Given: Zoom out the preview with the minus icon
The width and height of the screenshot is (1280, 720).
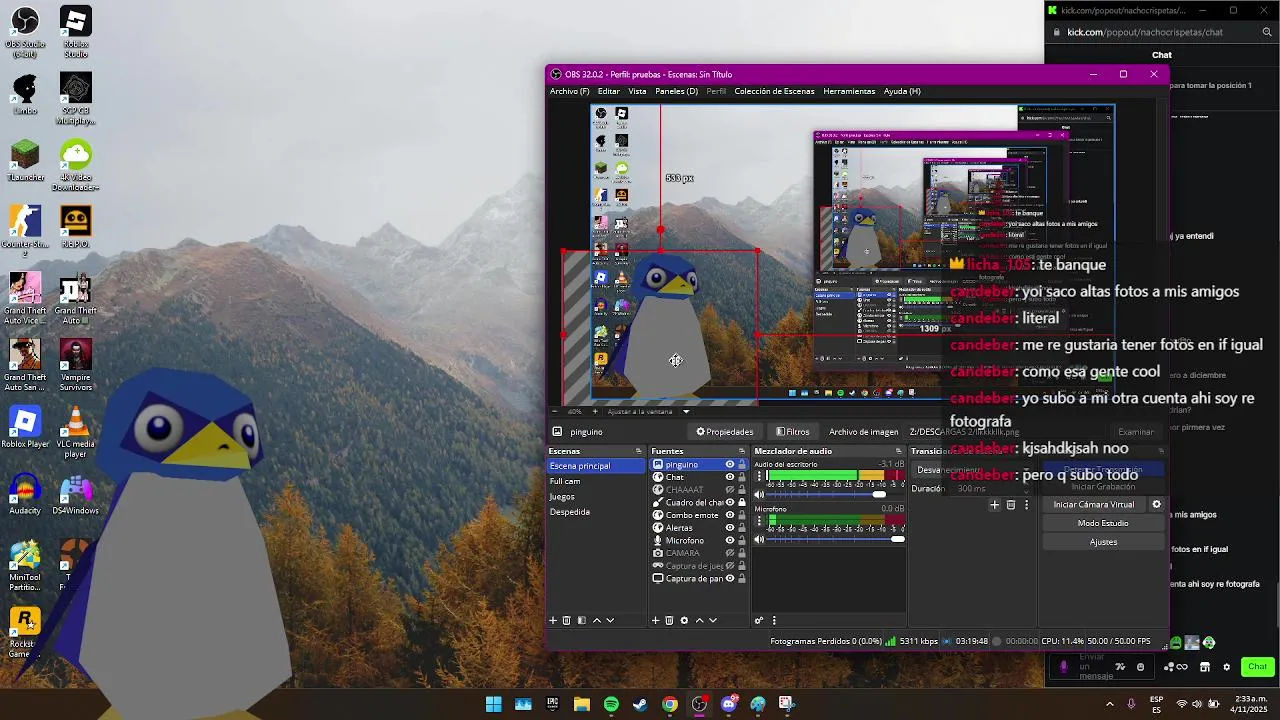Looking at the screenshot, I should pos(555,411).
